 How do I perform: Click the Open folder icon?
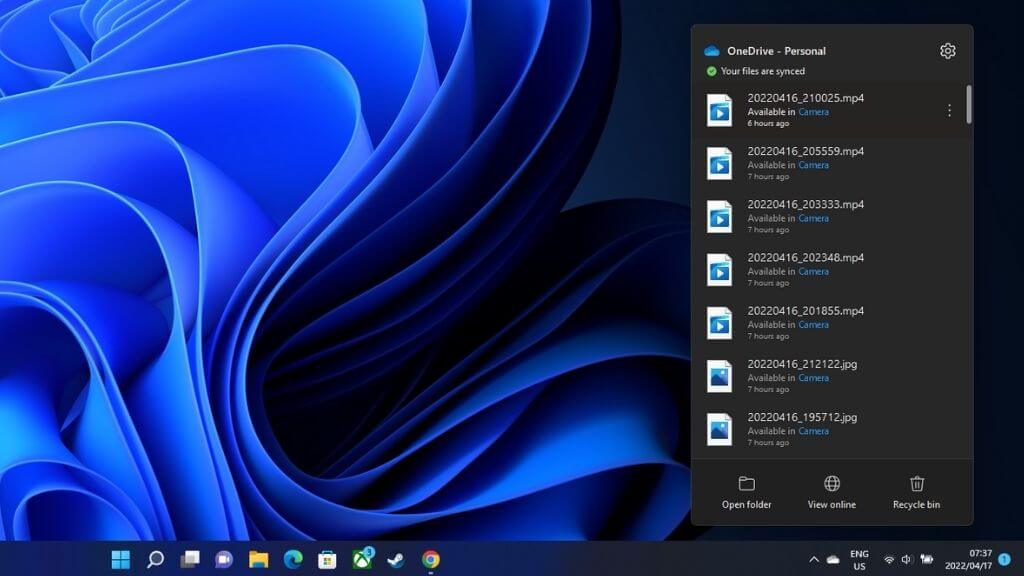click(x=746, y=484)
